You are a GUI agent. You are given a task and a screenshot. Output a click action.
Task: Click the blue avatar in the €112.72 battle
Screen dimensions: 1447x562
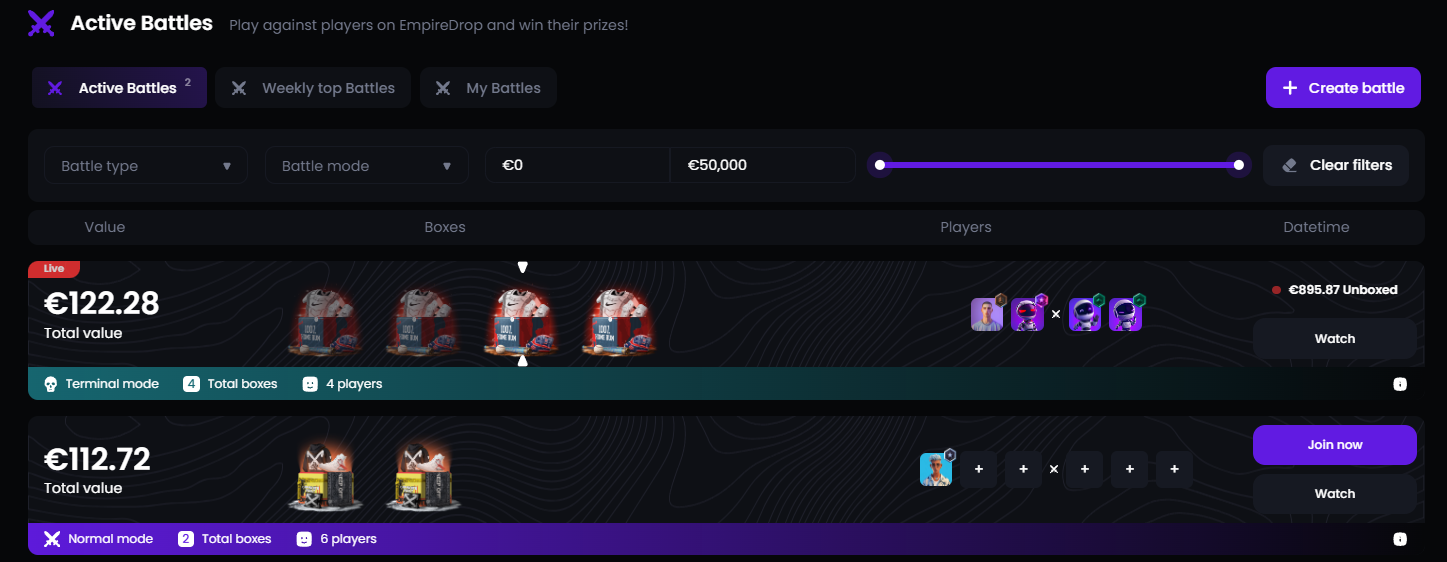click(936, 469)
